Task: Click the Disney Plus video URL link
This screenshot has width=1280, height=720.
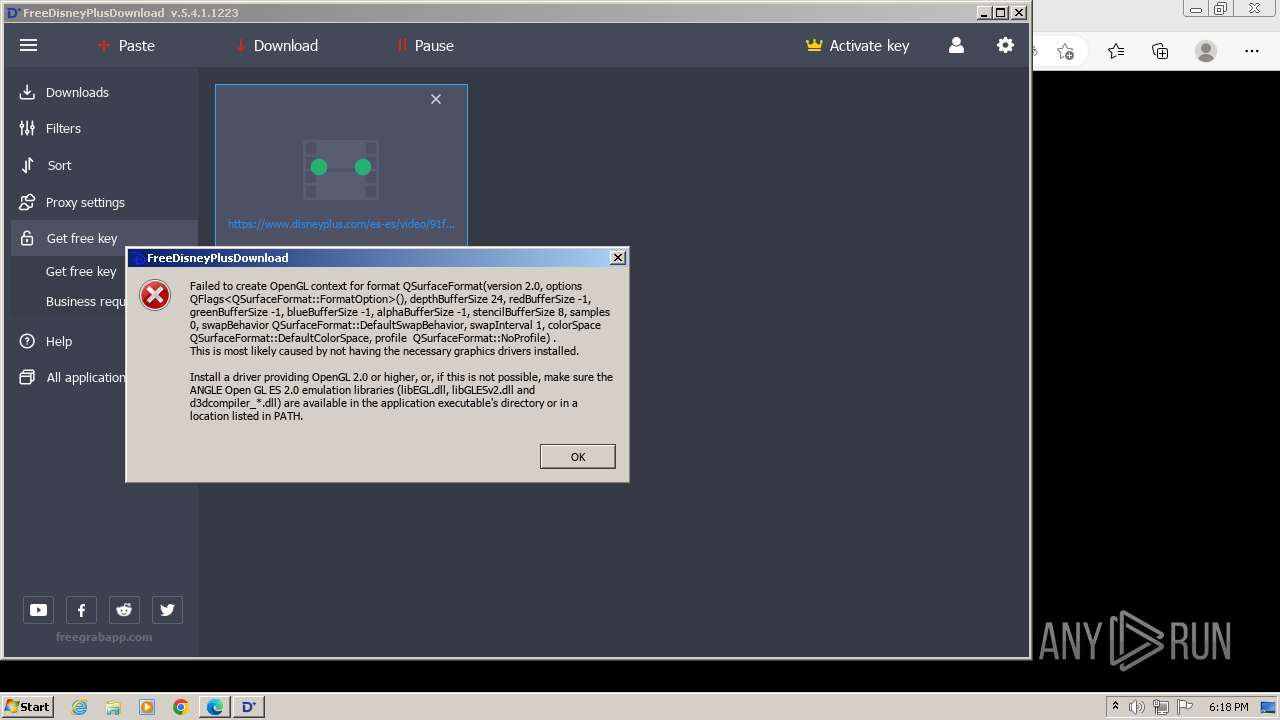Action: pos(341,224)
